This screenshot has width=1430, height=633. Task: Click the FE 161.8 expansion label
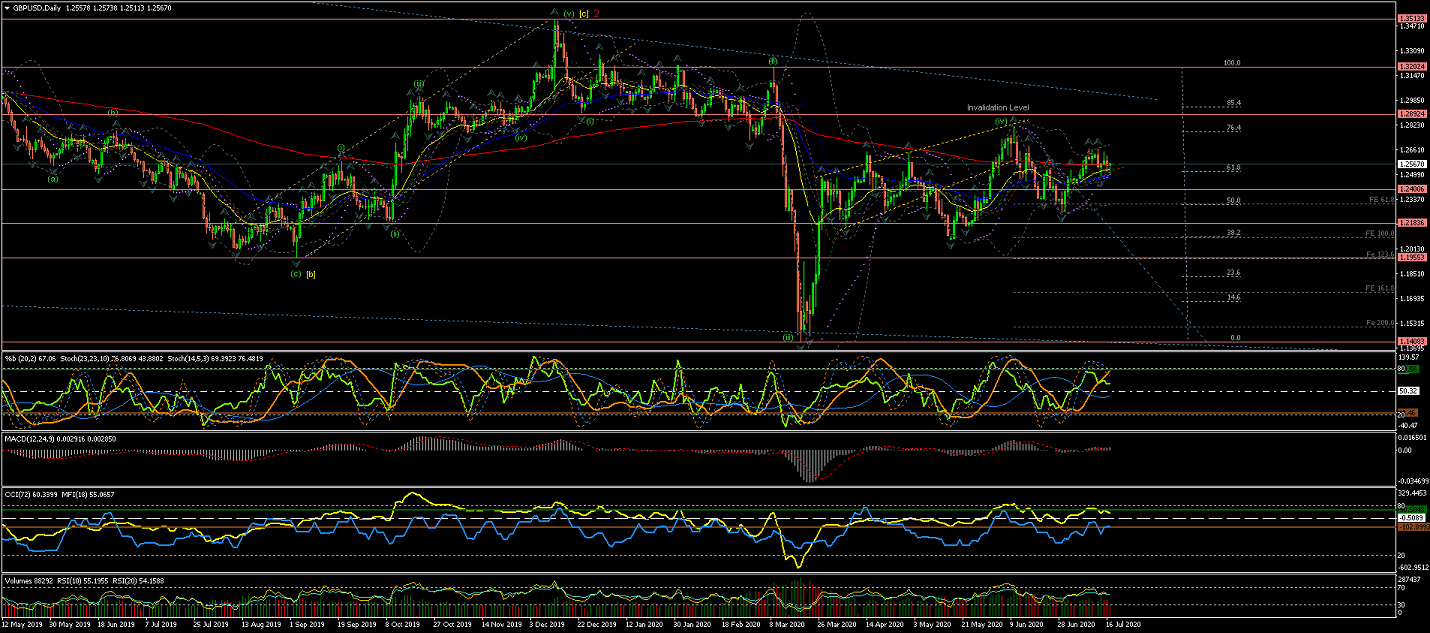(x=1379, y=289)
